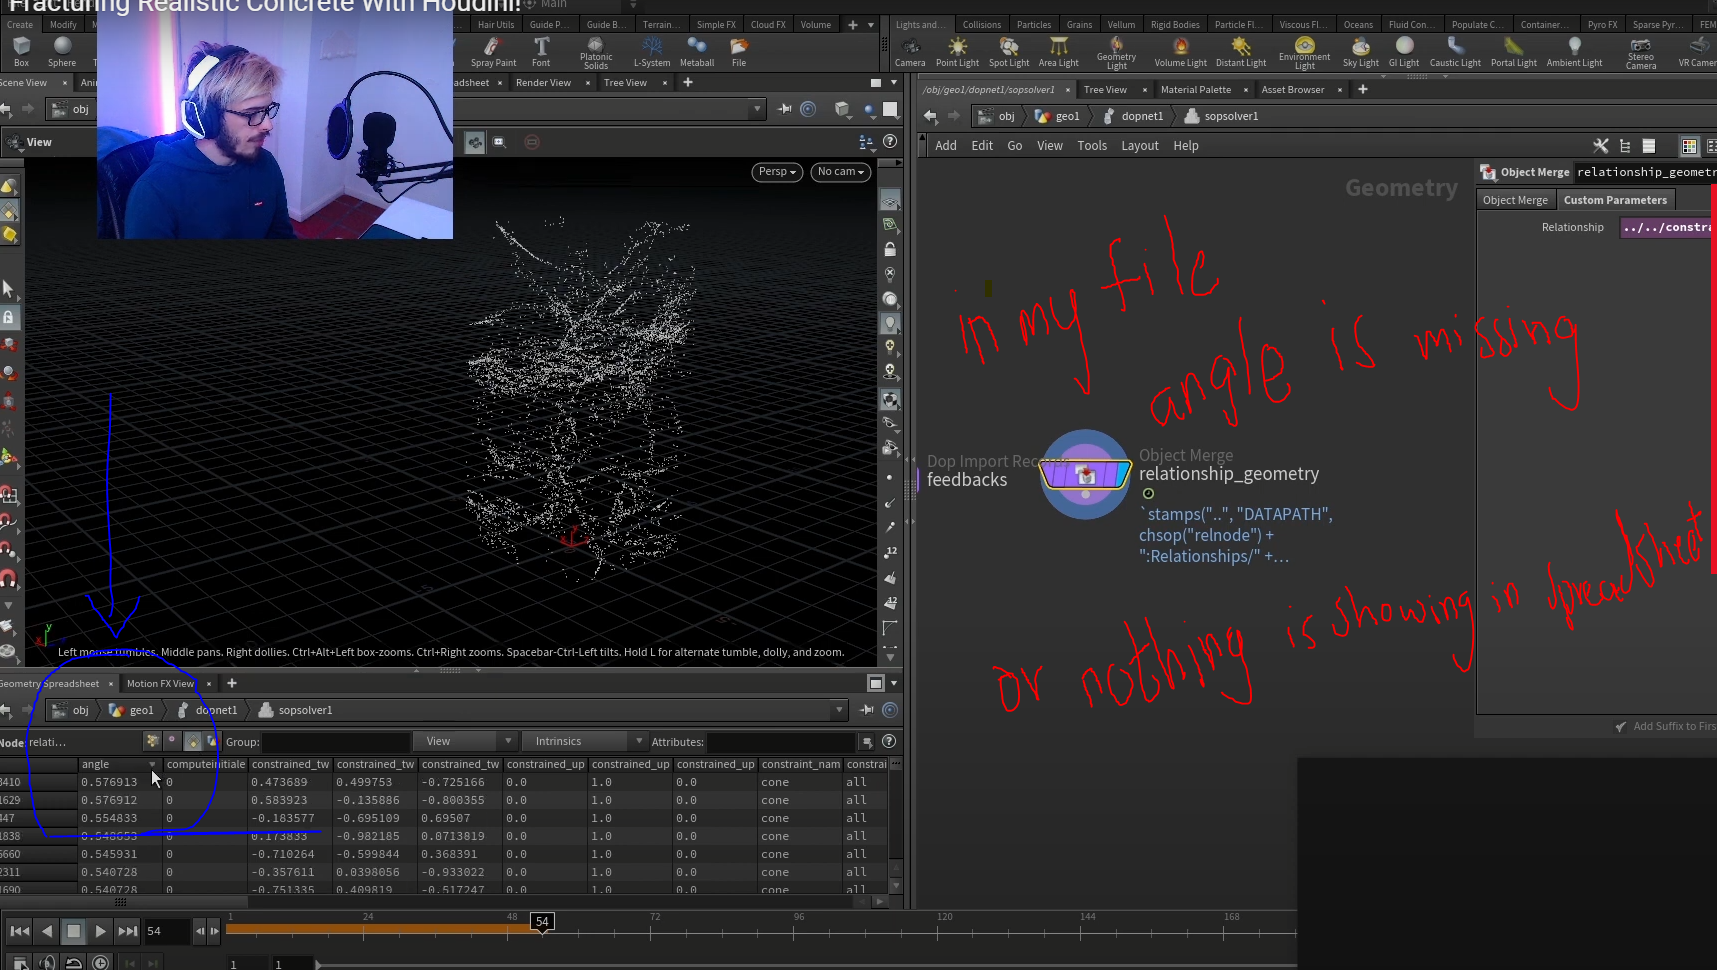Toggle audio on the playbar

[47, 963]
